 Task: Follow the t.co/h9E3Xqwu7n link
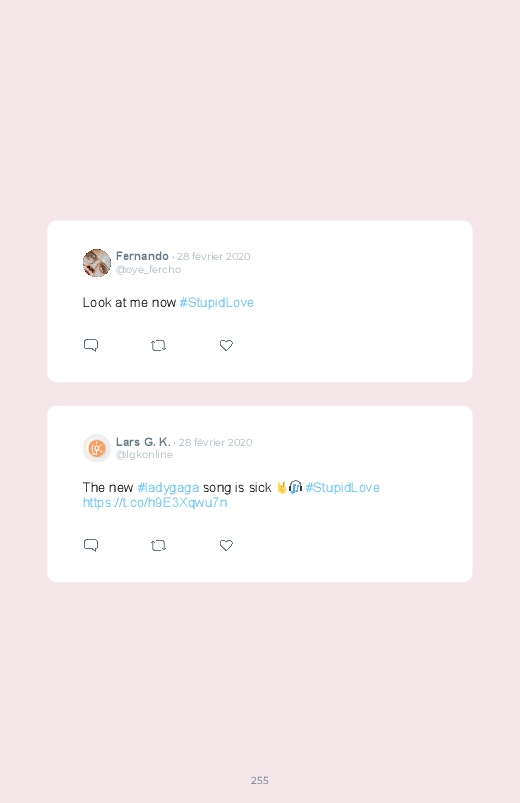(x=155, y=502)
